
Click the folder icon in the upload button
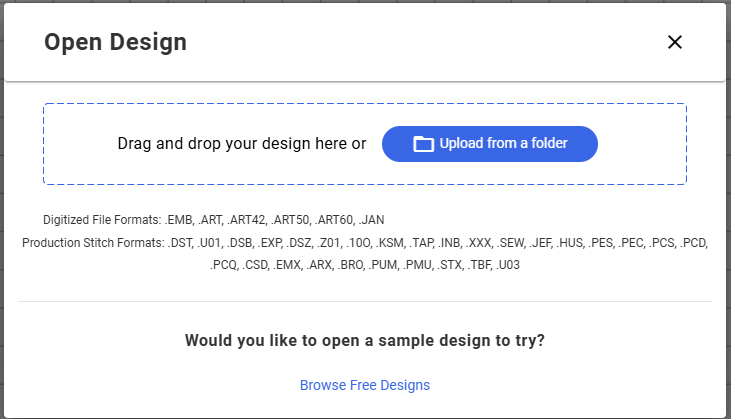click(x=423, y=144)
